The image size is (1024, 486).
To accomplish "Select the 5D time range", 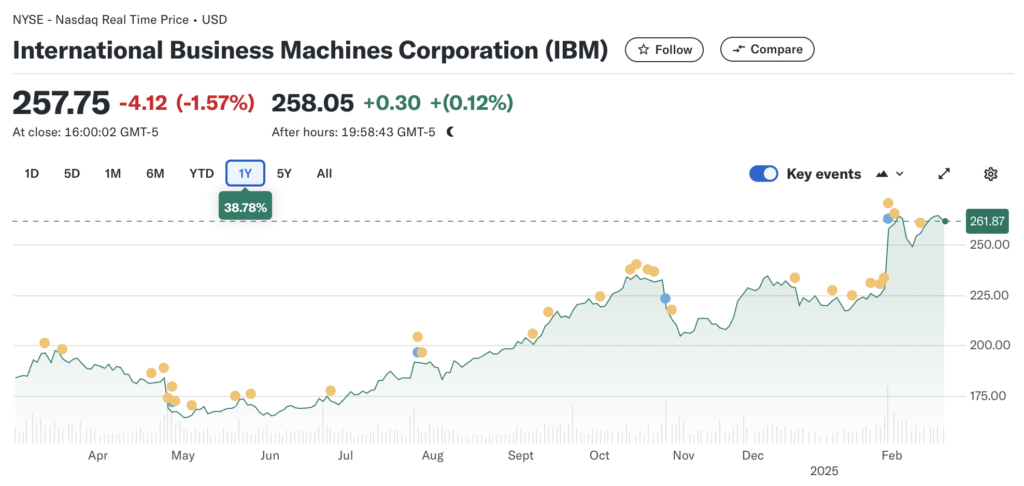I will (x=72, y=174).
